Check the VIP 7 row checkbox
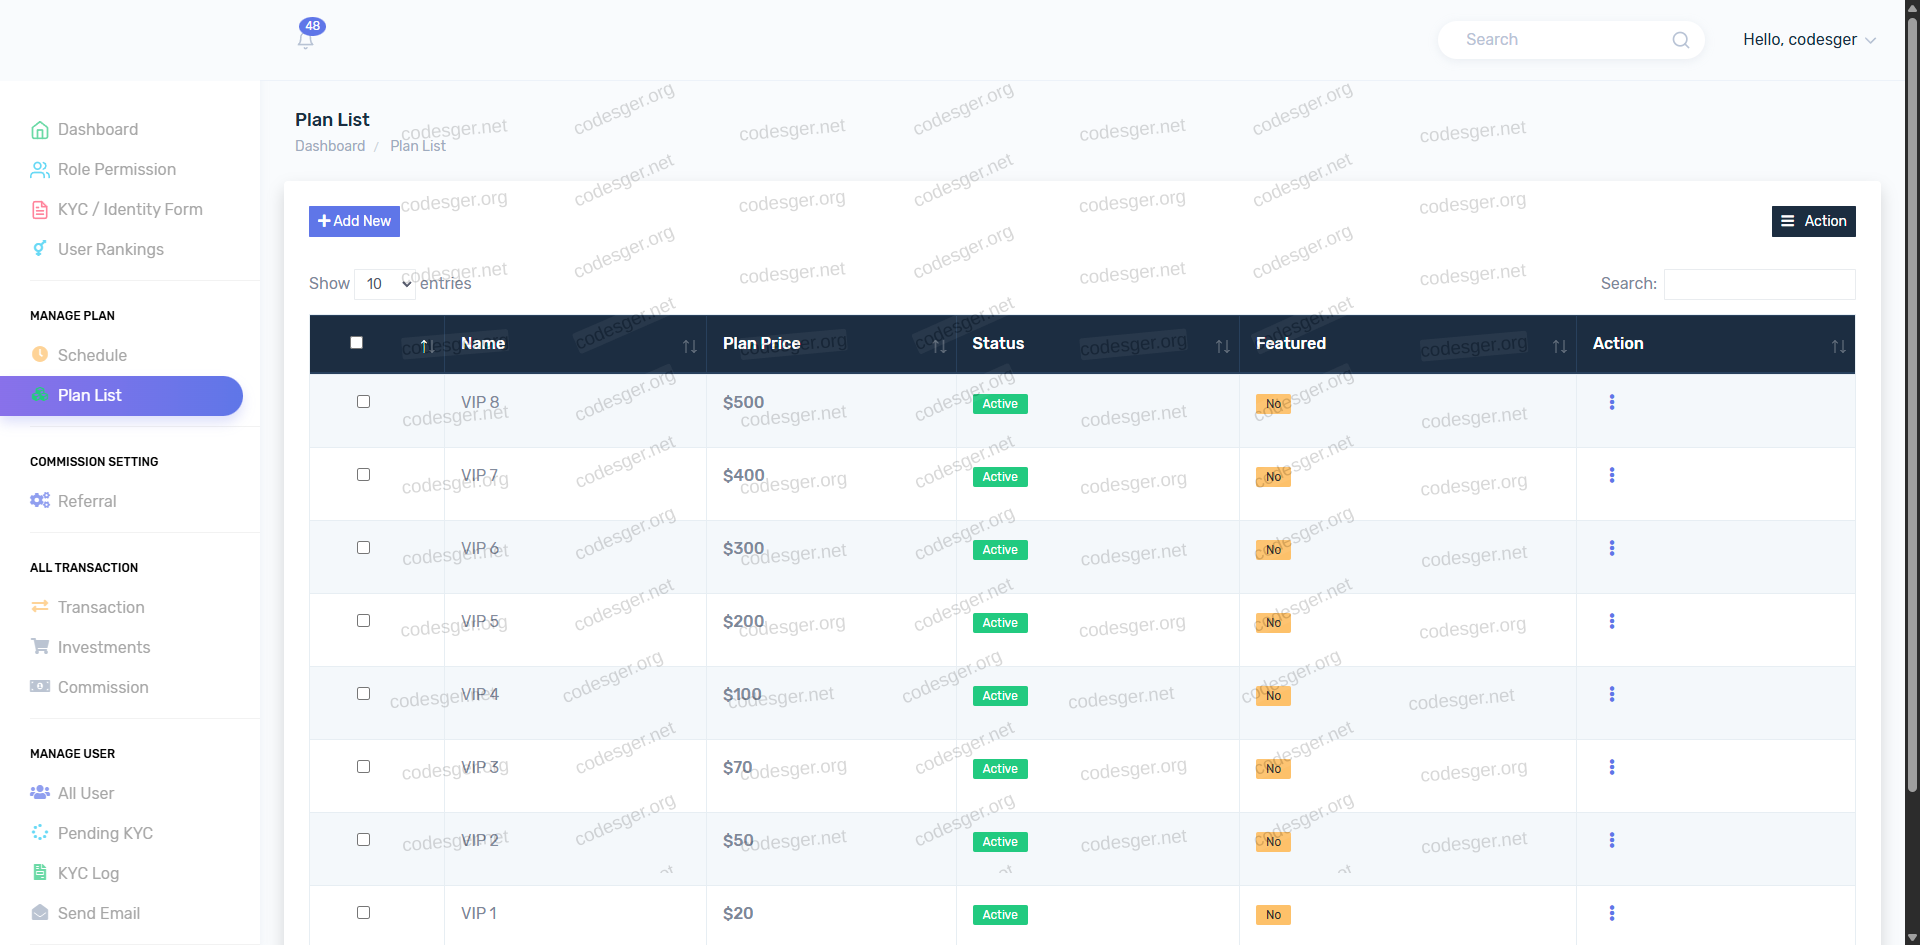Image resolution: width=1920 pixels, height=945 pixels. [x=364, y=475]
